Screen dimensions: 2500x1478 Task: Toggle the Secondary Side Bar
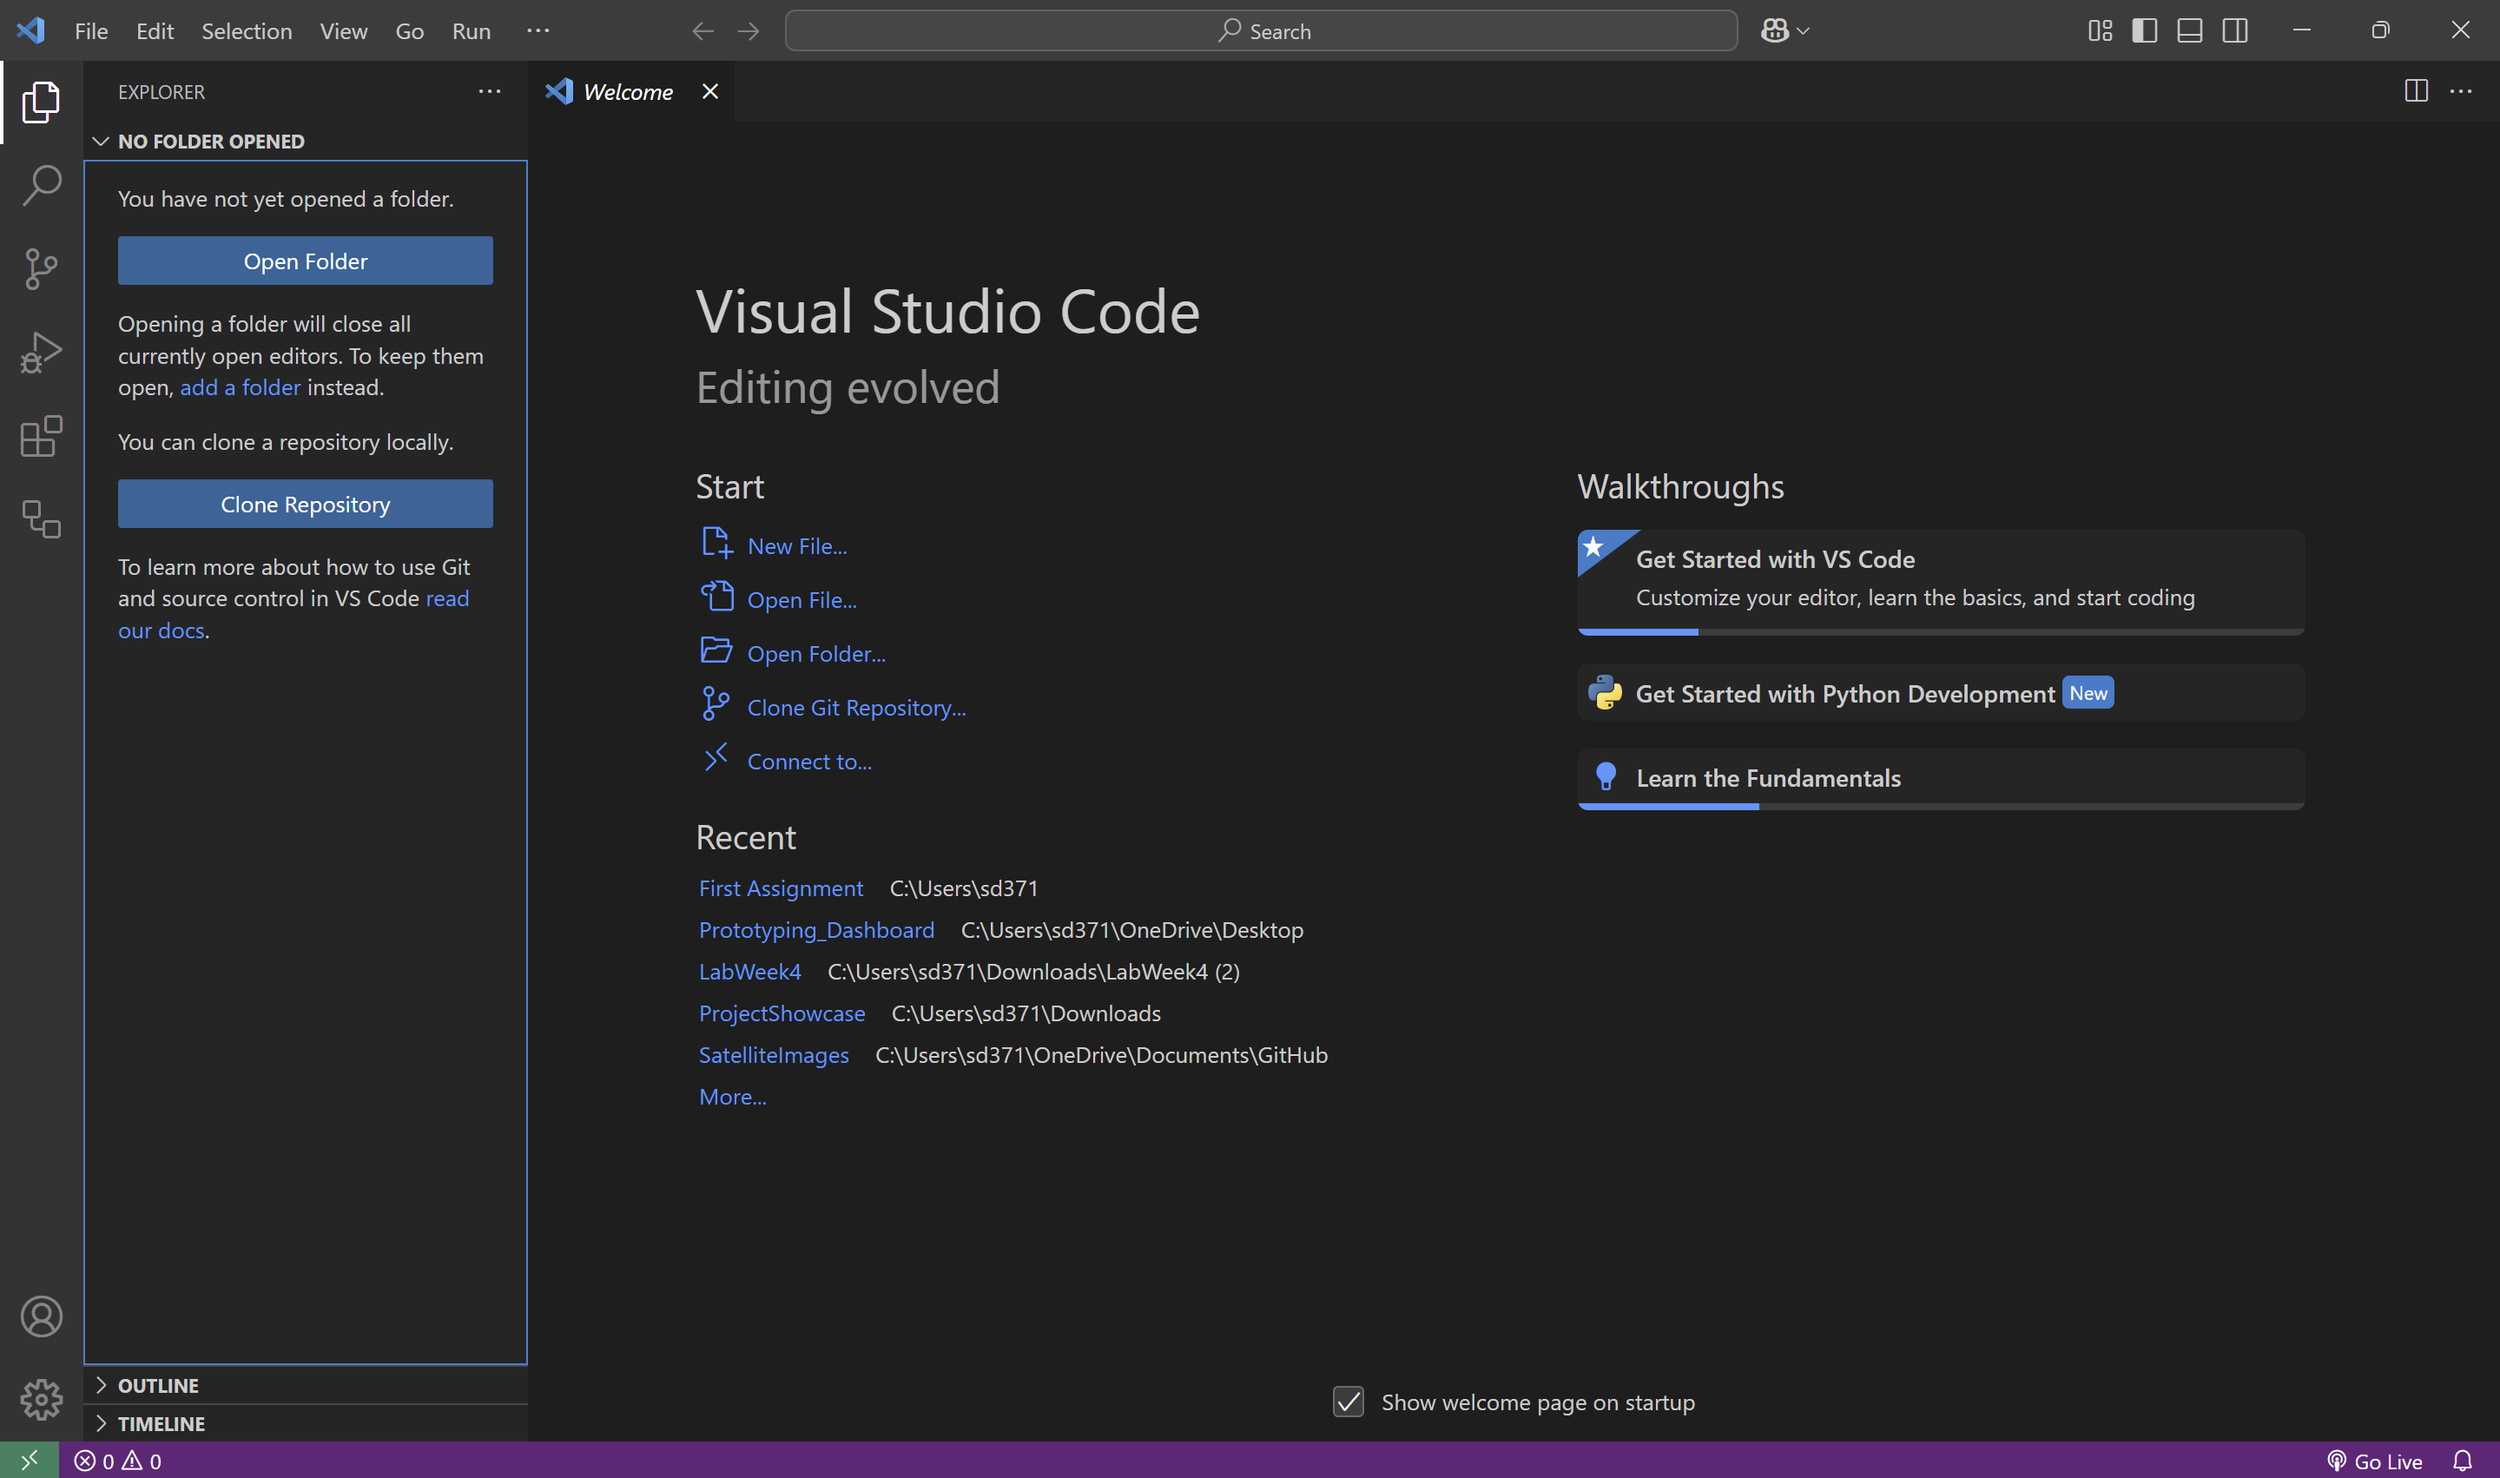point(2235,31)
